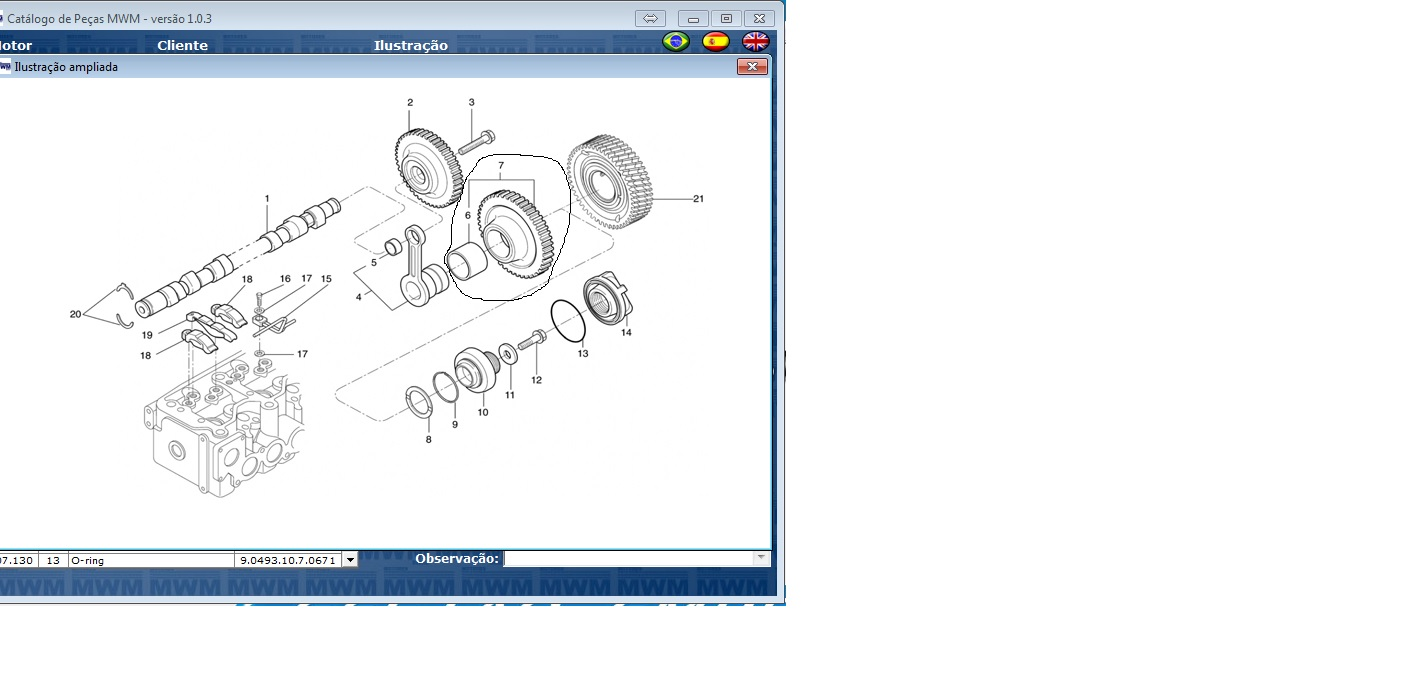Open the Cliente menu

tap(182, 45)
